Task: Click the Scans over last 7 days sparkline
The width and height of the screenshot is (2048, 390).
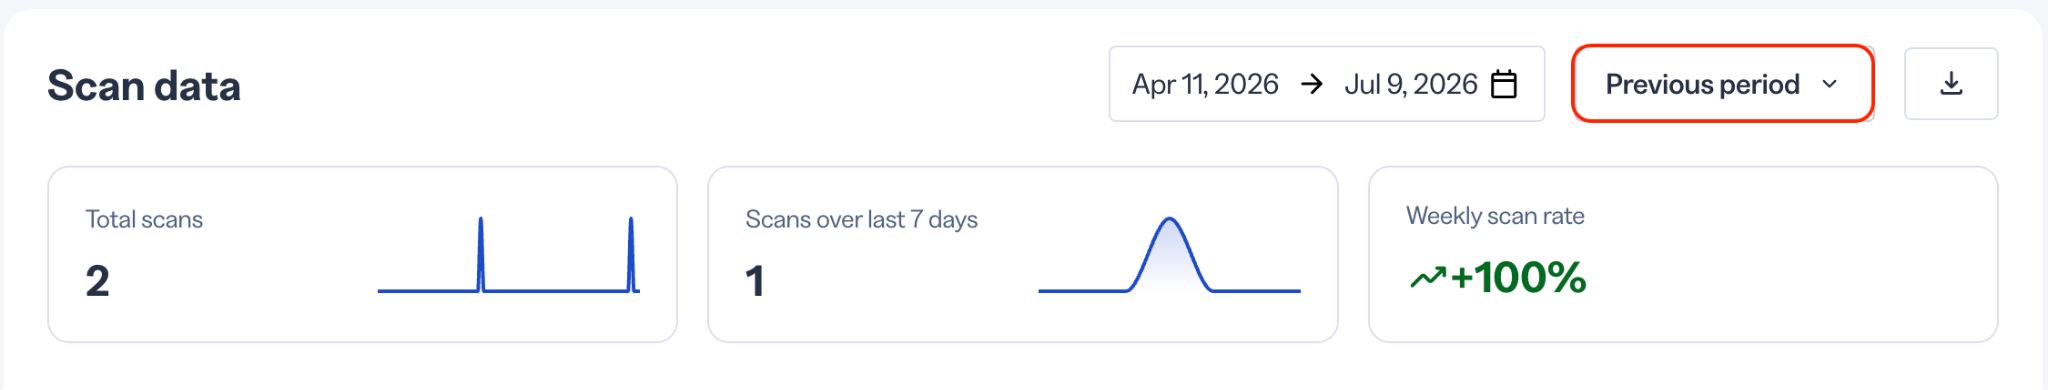Action: point(1169,254)
